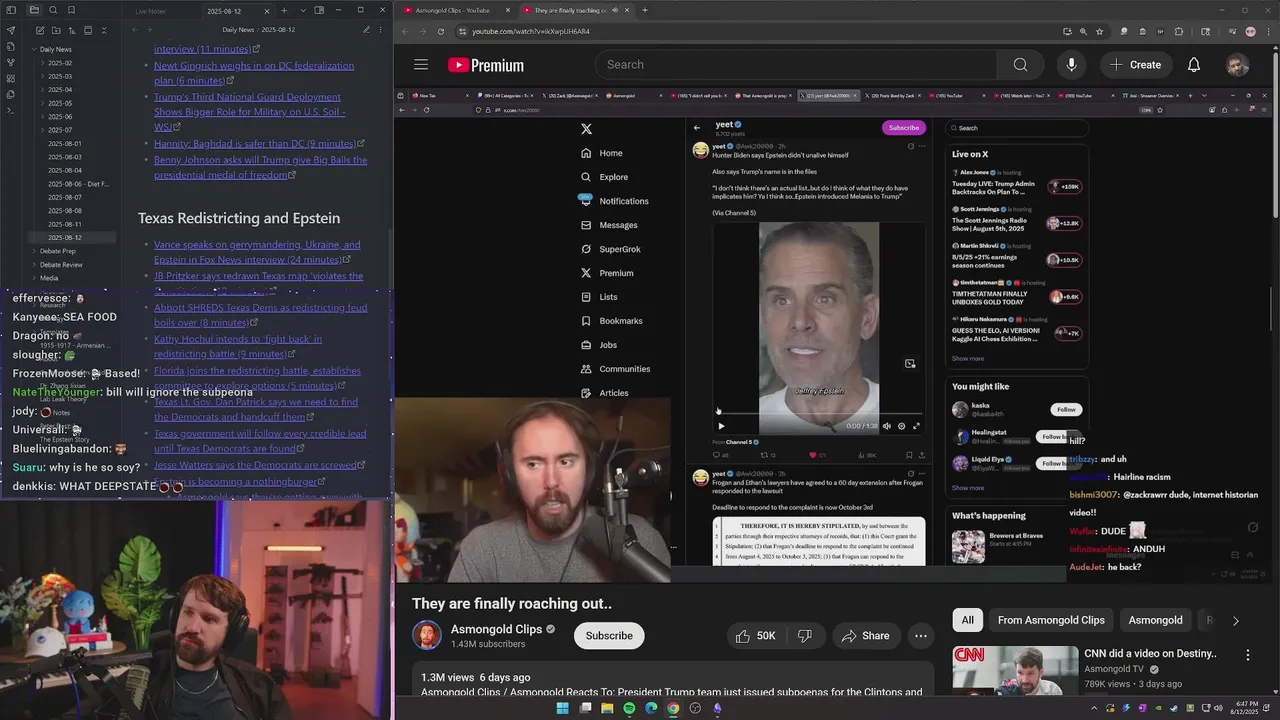1280x720 pixels.
Task: Open YouTube account avatar menu
Action: pyautogui.click(x=1238, y=65)
